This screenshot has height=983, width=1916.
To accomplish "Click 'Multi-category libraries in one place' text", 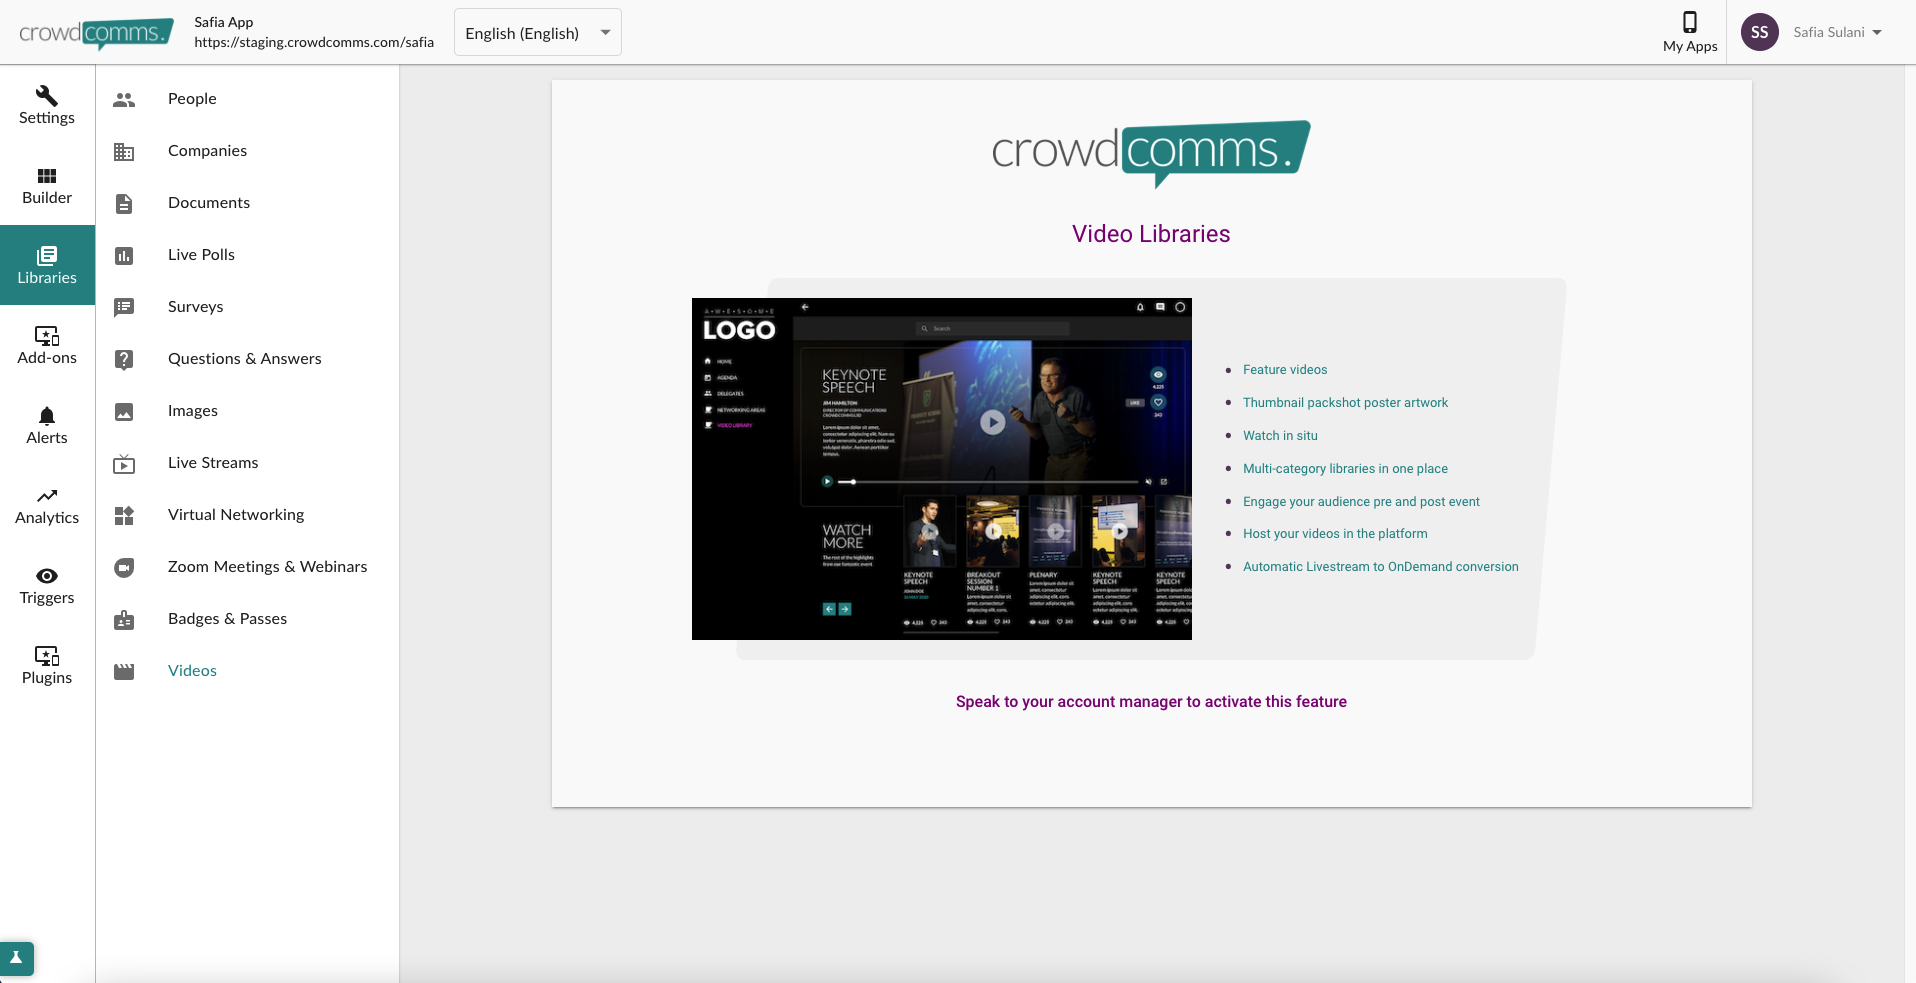I will [x=1345, y=469].
